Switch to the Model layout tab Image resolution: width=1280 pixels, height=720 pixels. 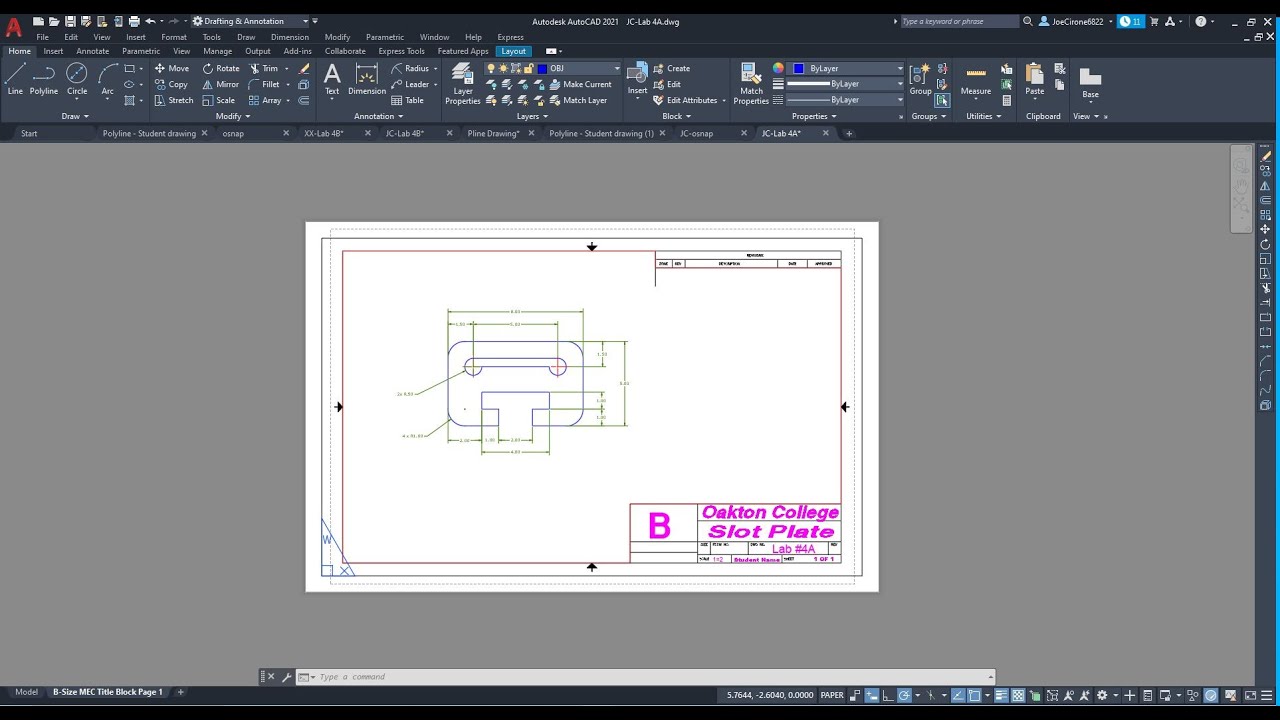26,692
